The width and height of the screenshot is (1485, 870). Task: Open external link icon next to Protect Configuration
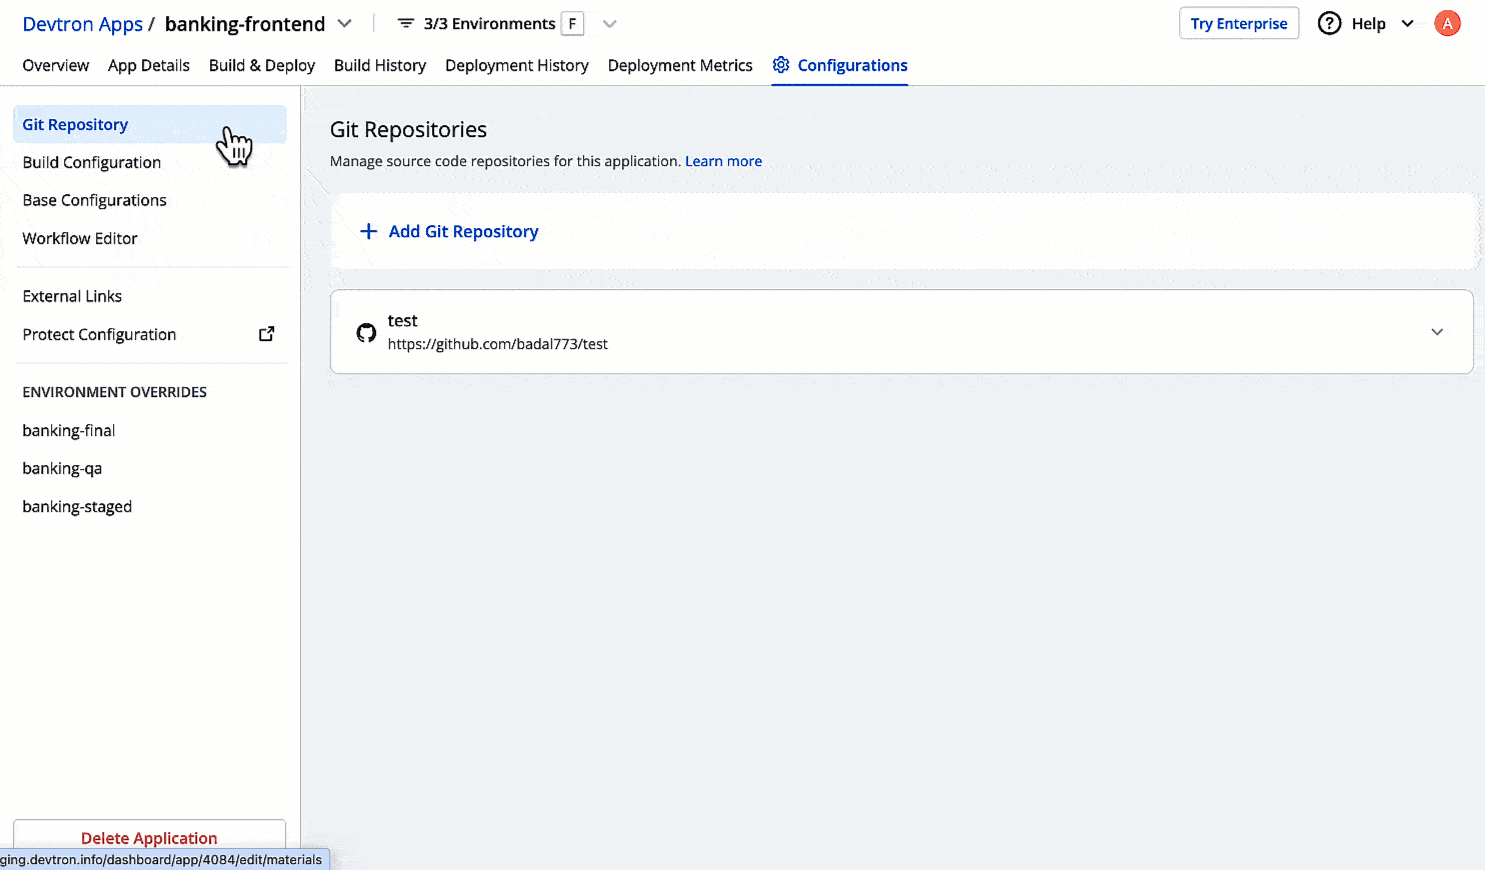tap(267, 334)
